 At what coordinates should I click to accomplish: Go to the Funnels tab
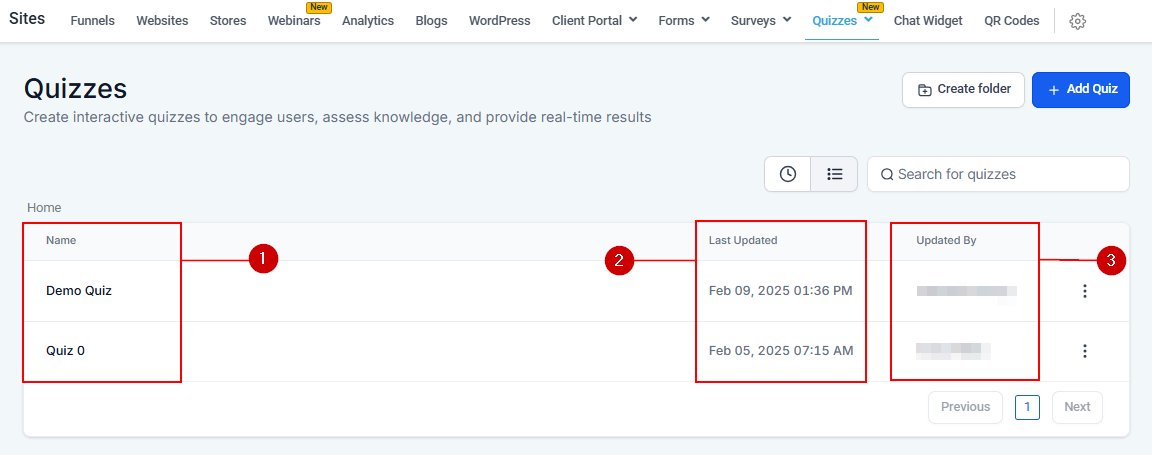93,21
